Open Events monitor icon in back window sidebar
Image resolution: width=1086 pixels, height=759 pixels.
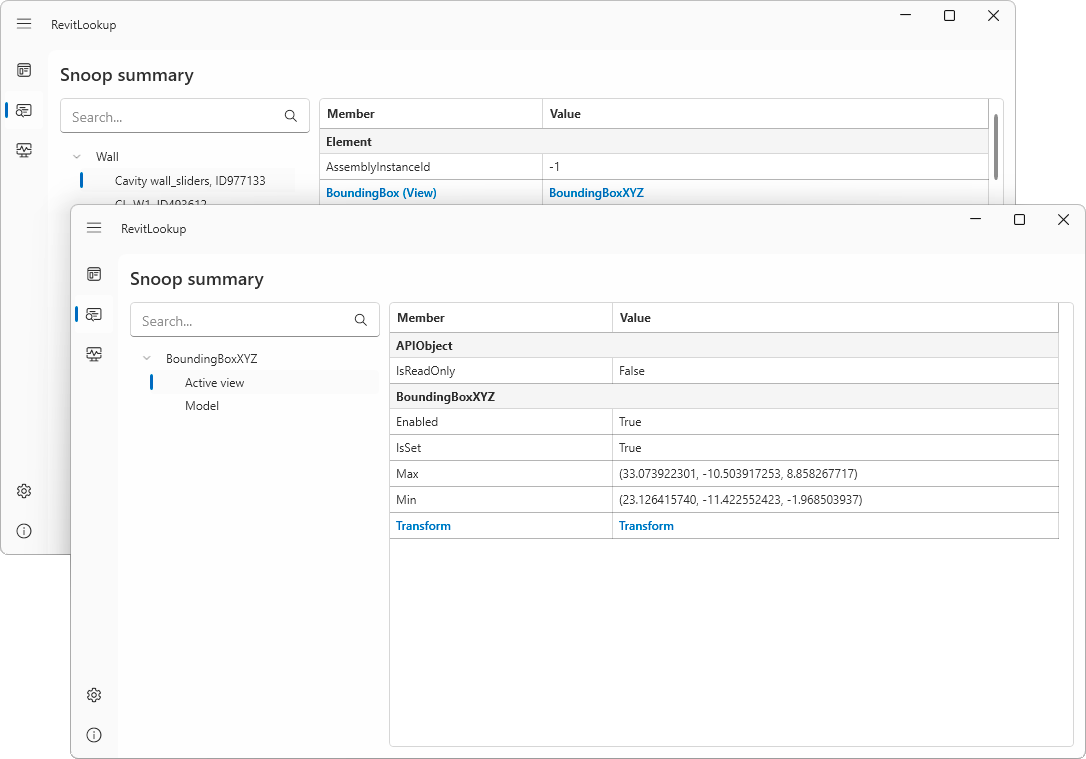click(24, 150)
